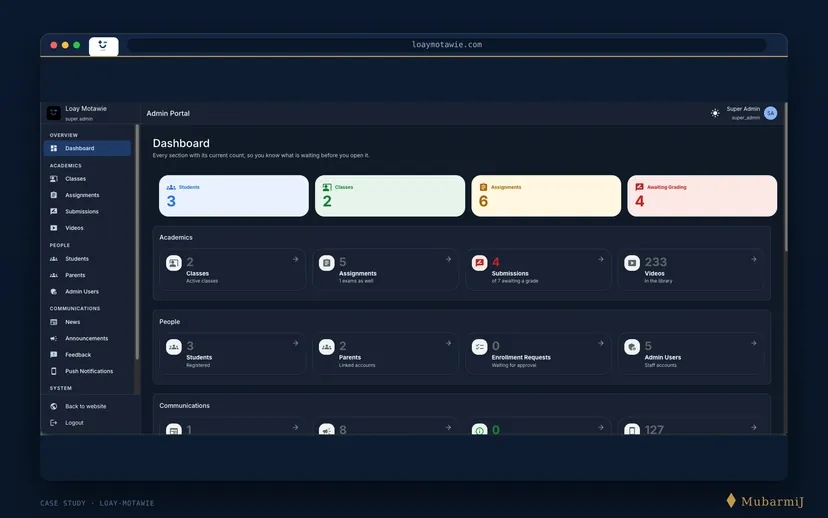Click the sidebar scrollbar
This screenshot has width=828, height=518.
tap(137, 242)
